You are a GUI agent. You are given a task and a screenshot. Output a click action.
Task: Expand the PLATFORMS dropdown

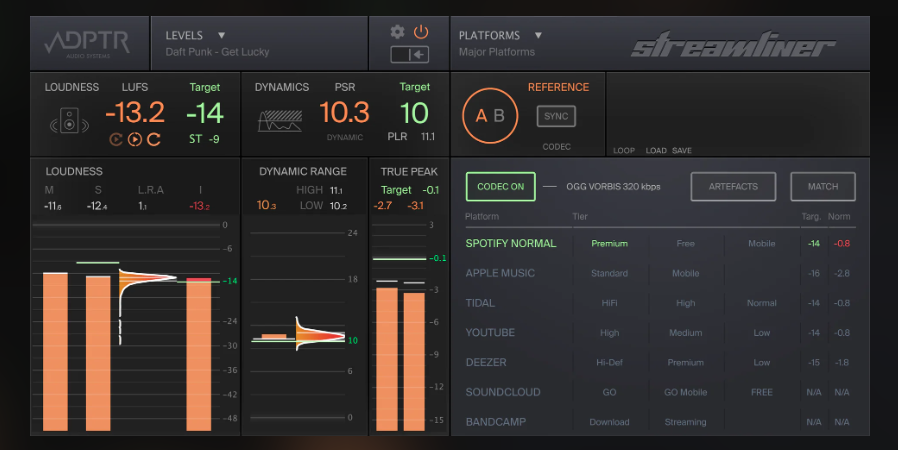(538, 35)
